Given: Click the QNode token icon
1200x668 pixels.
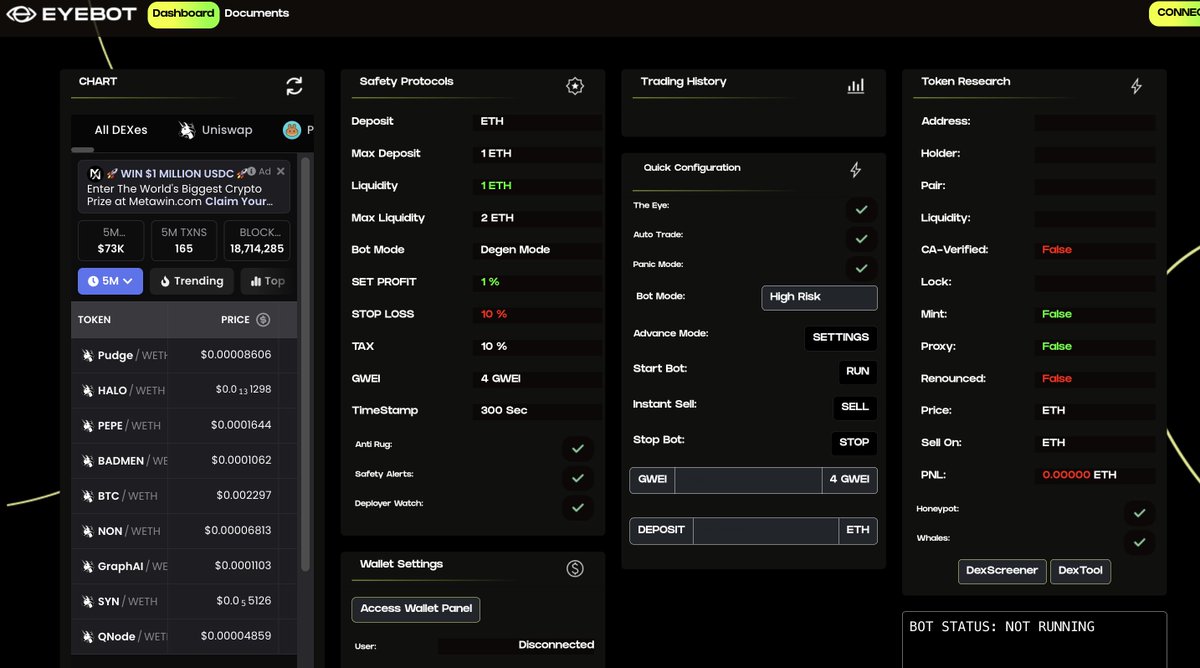Looking at the screenshot, I should point(88,636).
